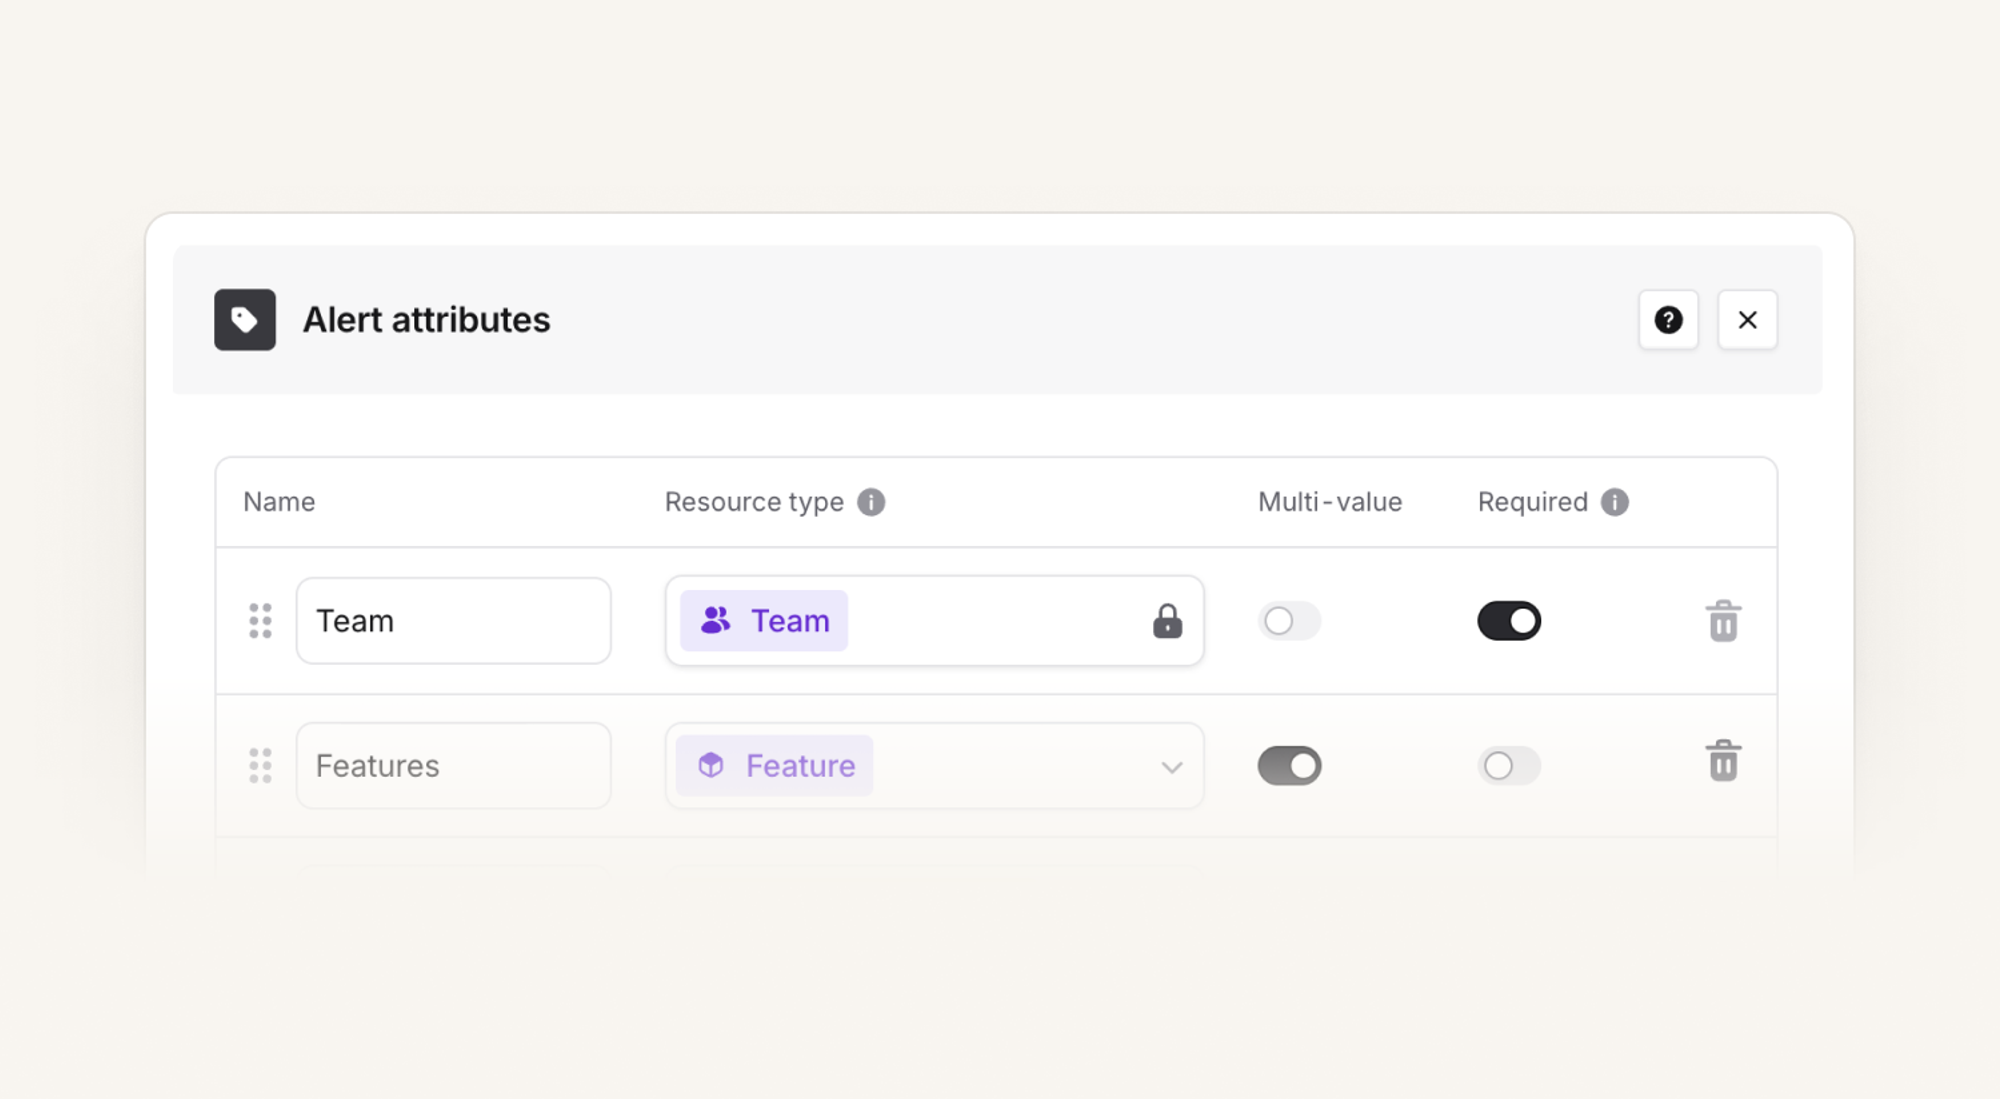Open help with the question mark button
This screenshot has height=1099, width=2000.
coord(1668,320)
